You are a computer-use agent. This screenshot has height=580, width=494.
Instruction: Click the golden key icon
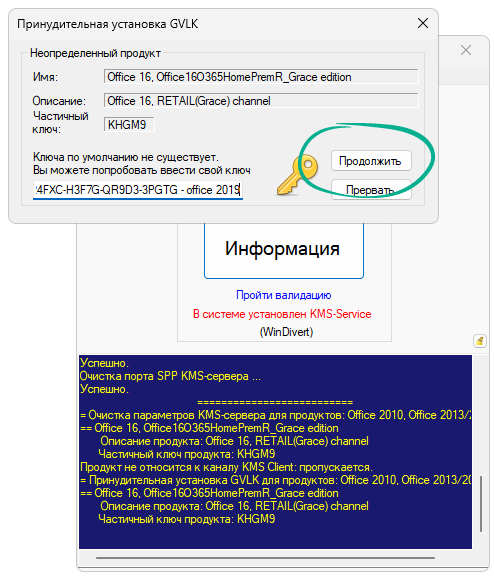coord(297,175)
